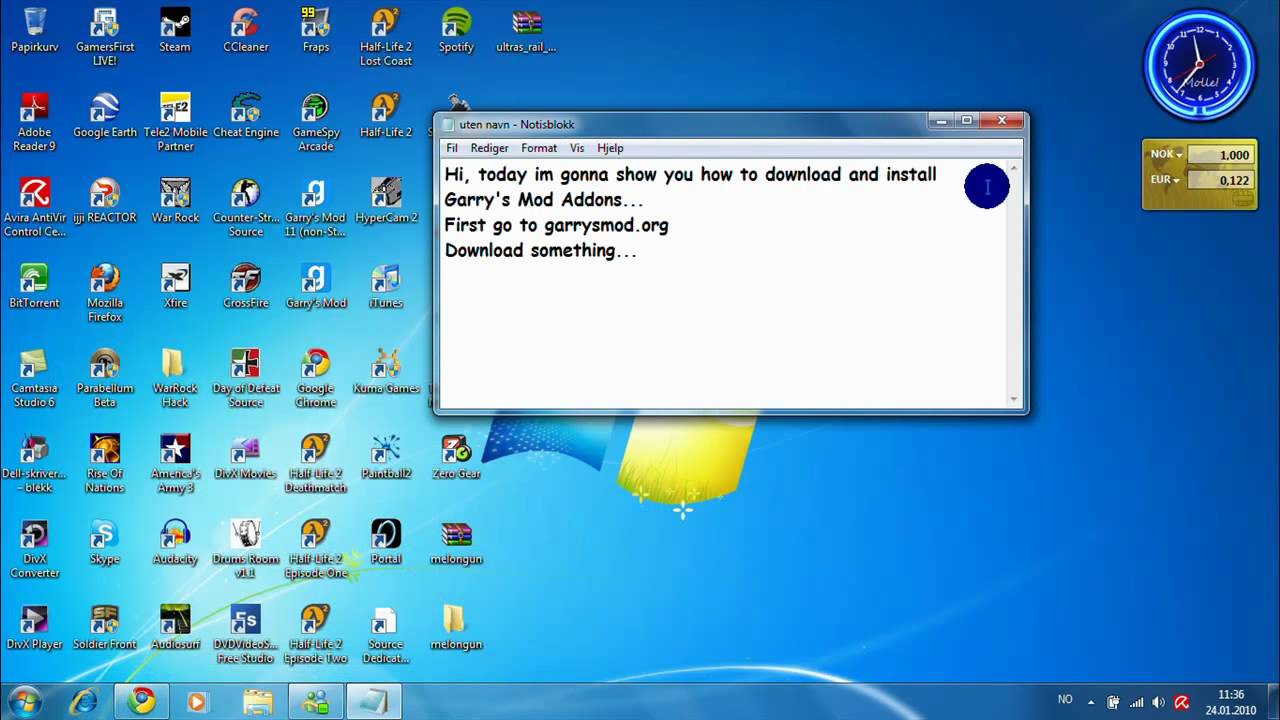This screenshot has width=1280, height=720.
Task: Select Half-Life 2 Episode Two icon
Action: [316, 634]
